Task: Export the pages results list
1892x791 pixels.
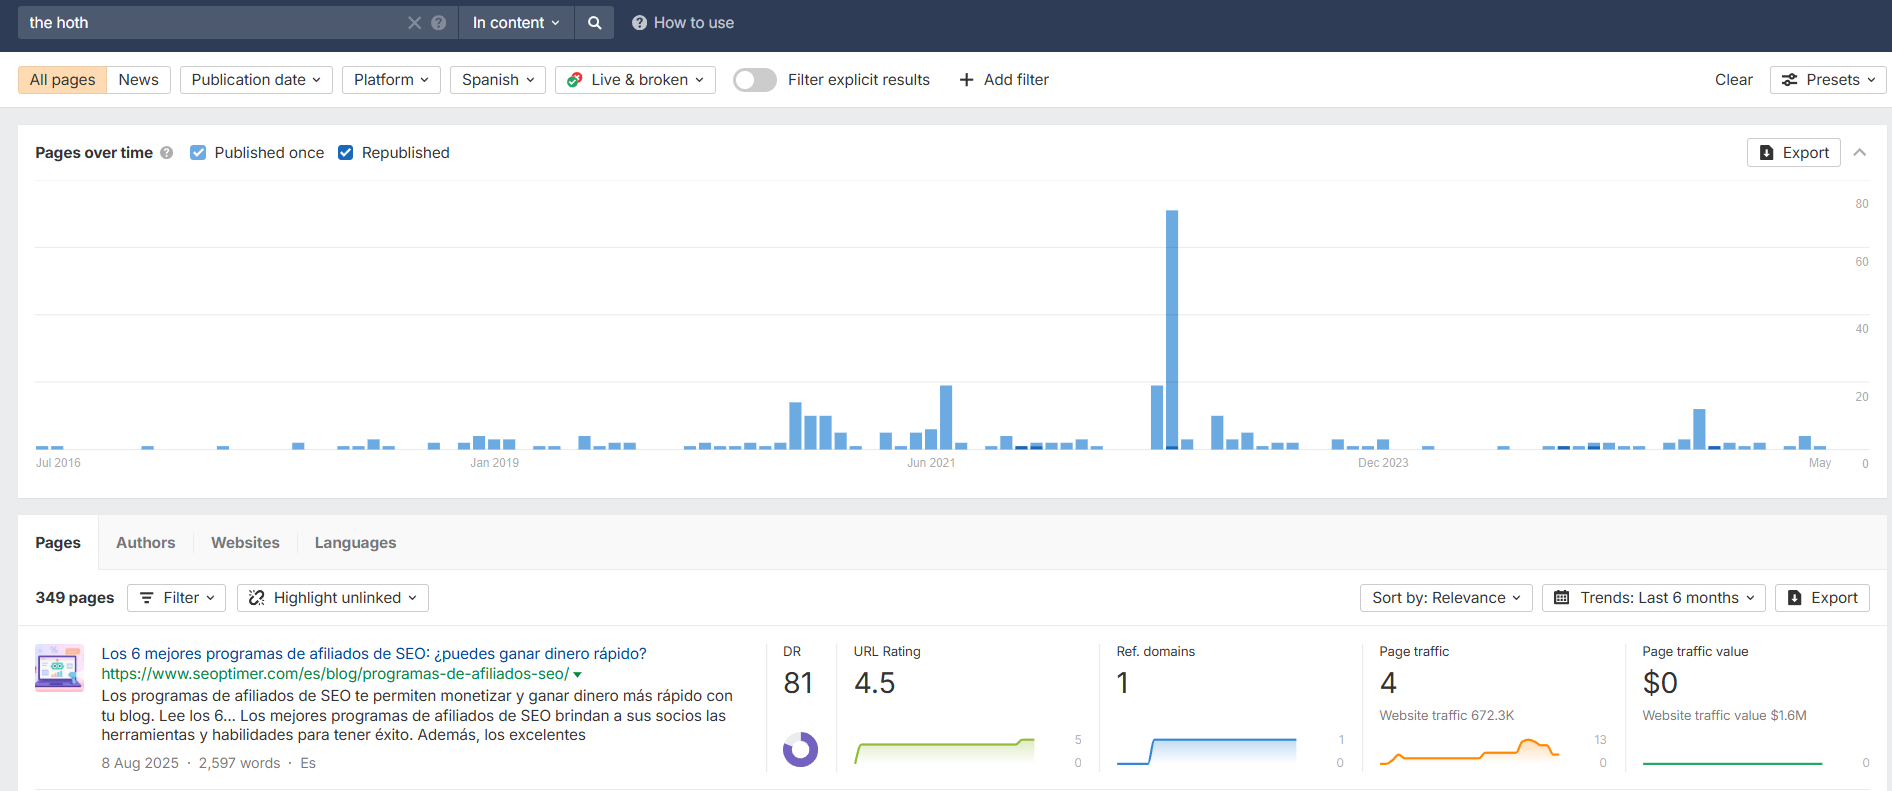Action: [1822, 598]
